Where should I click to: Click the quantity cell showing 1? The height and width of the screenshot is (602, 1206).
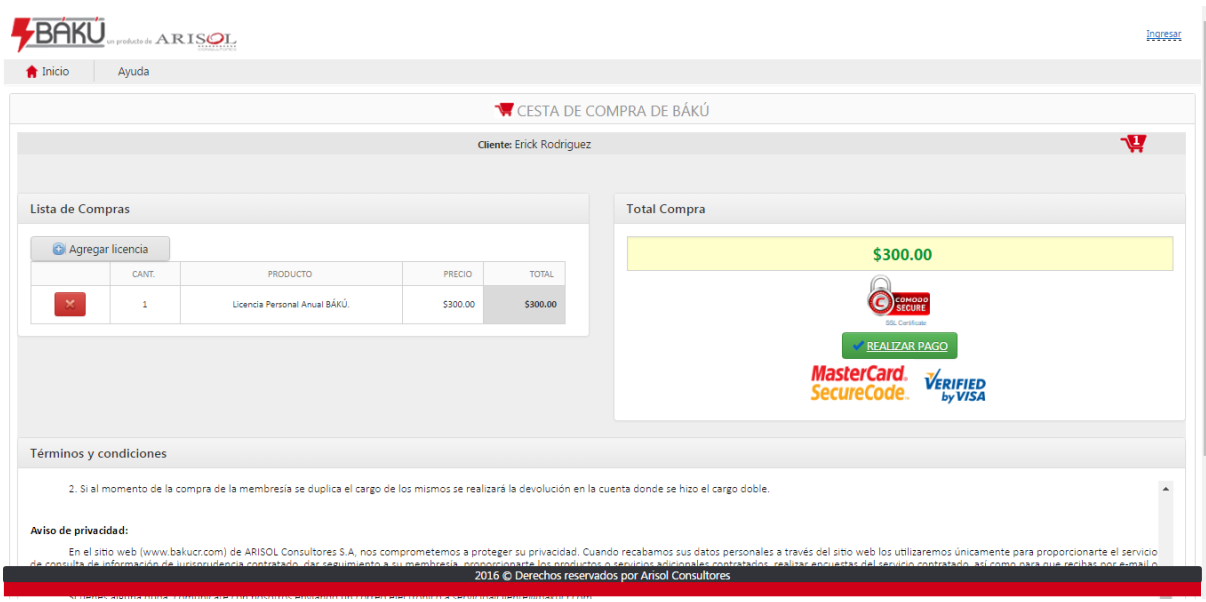click(x=145, y=304)
